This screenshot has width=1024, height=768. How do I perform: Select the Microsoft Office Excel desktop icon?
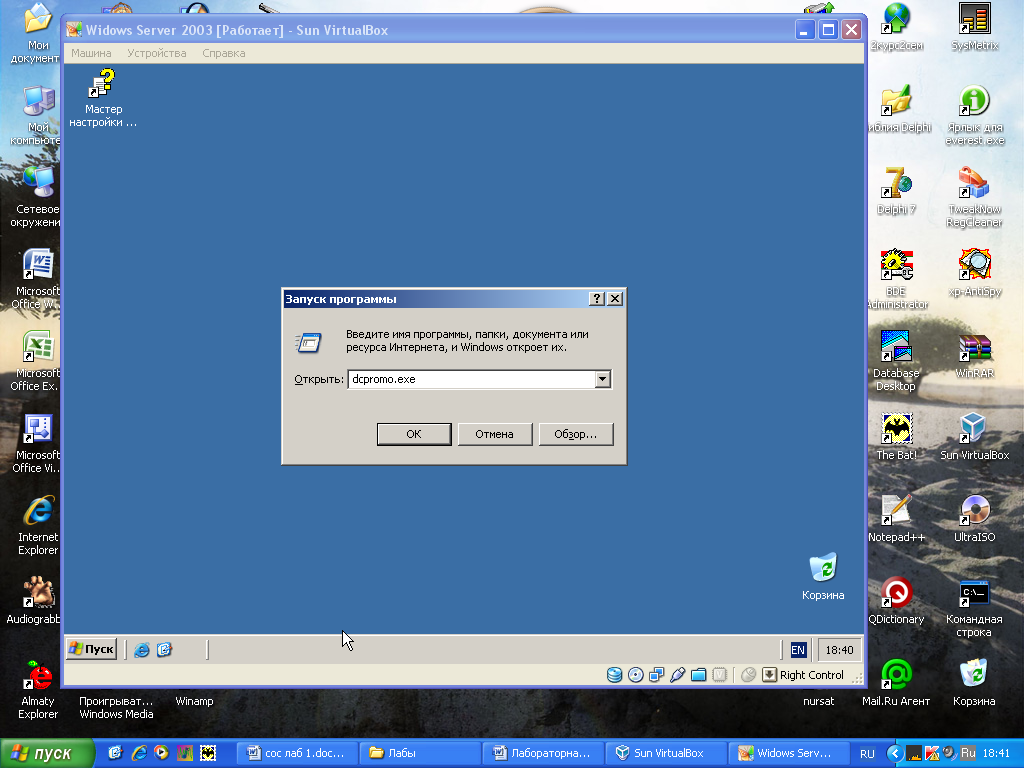pos(36,361)
